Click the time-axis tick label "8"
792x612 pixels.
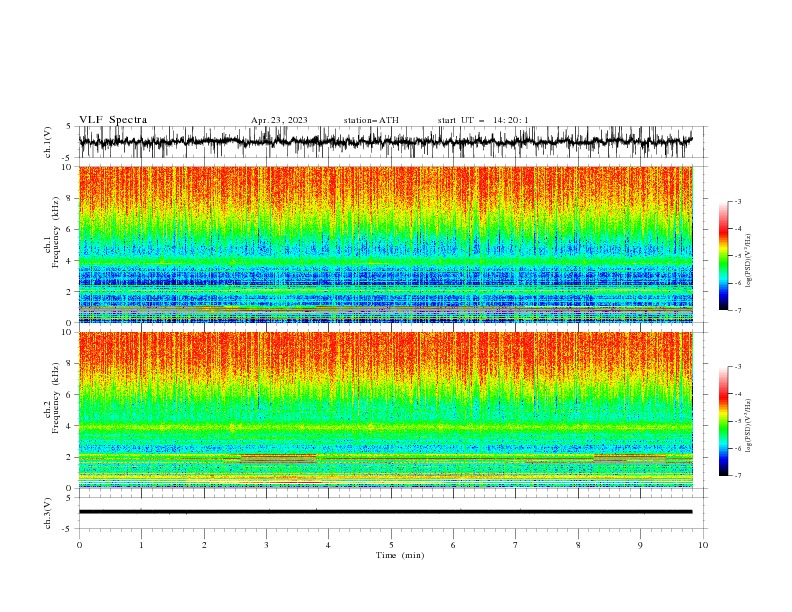(578, 545)
